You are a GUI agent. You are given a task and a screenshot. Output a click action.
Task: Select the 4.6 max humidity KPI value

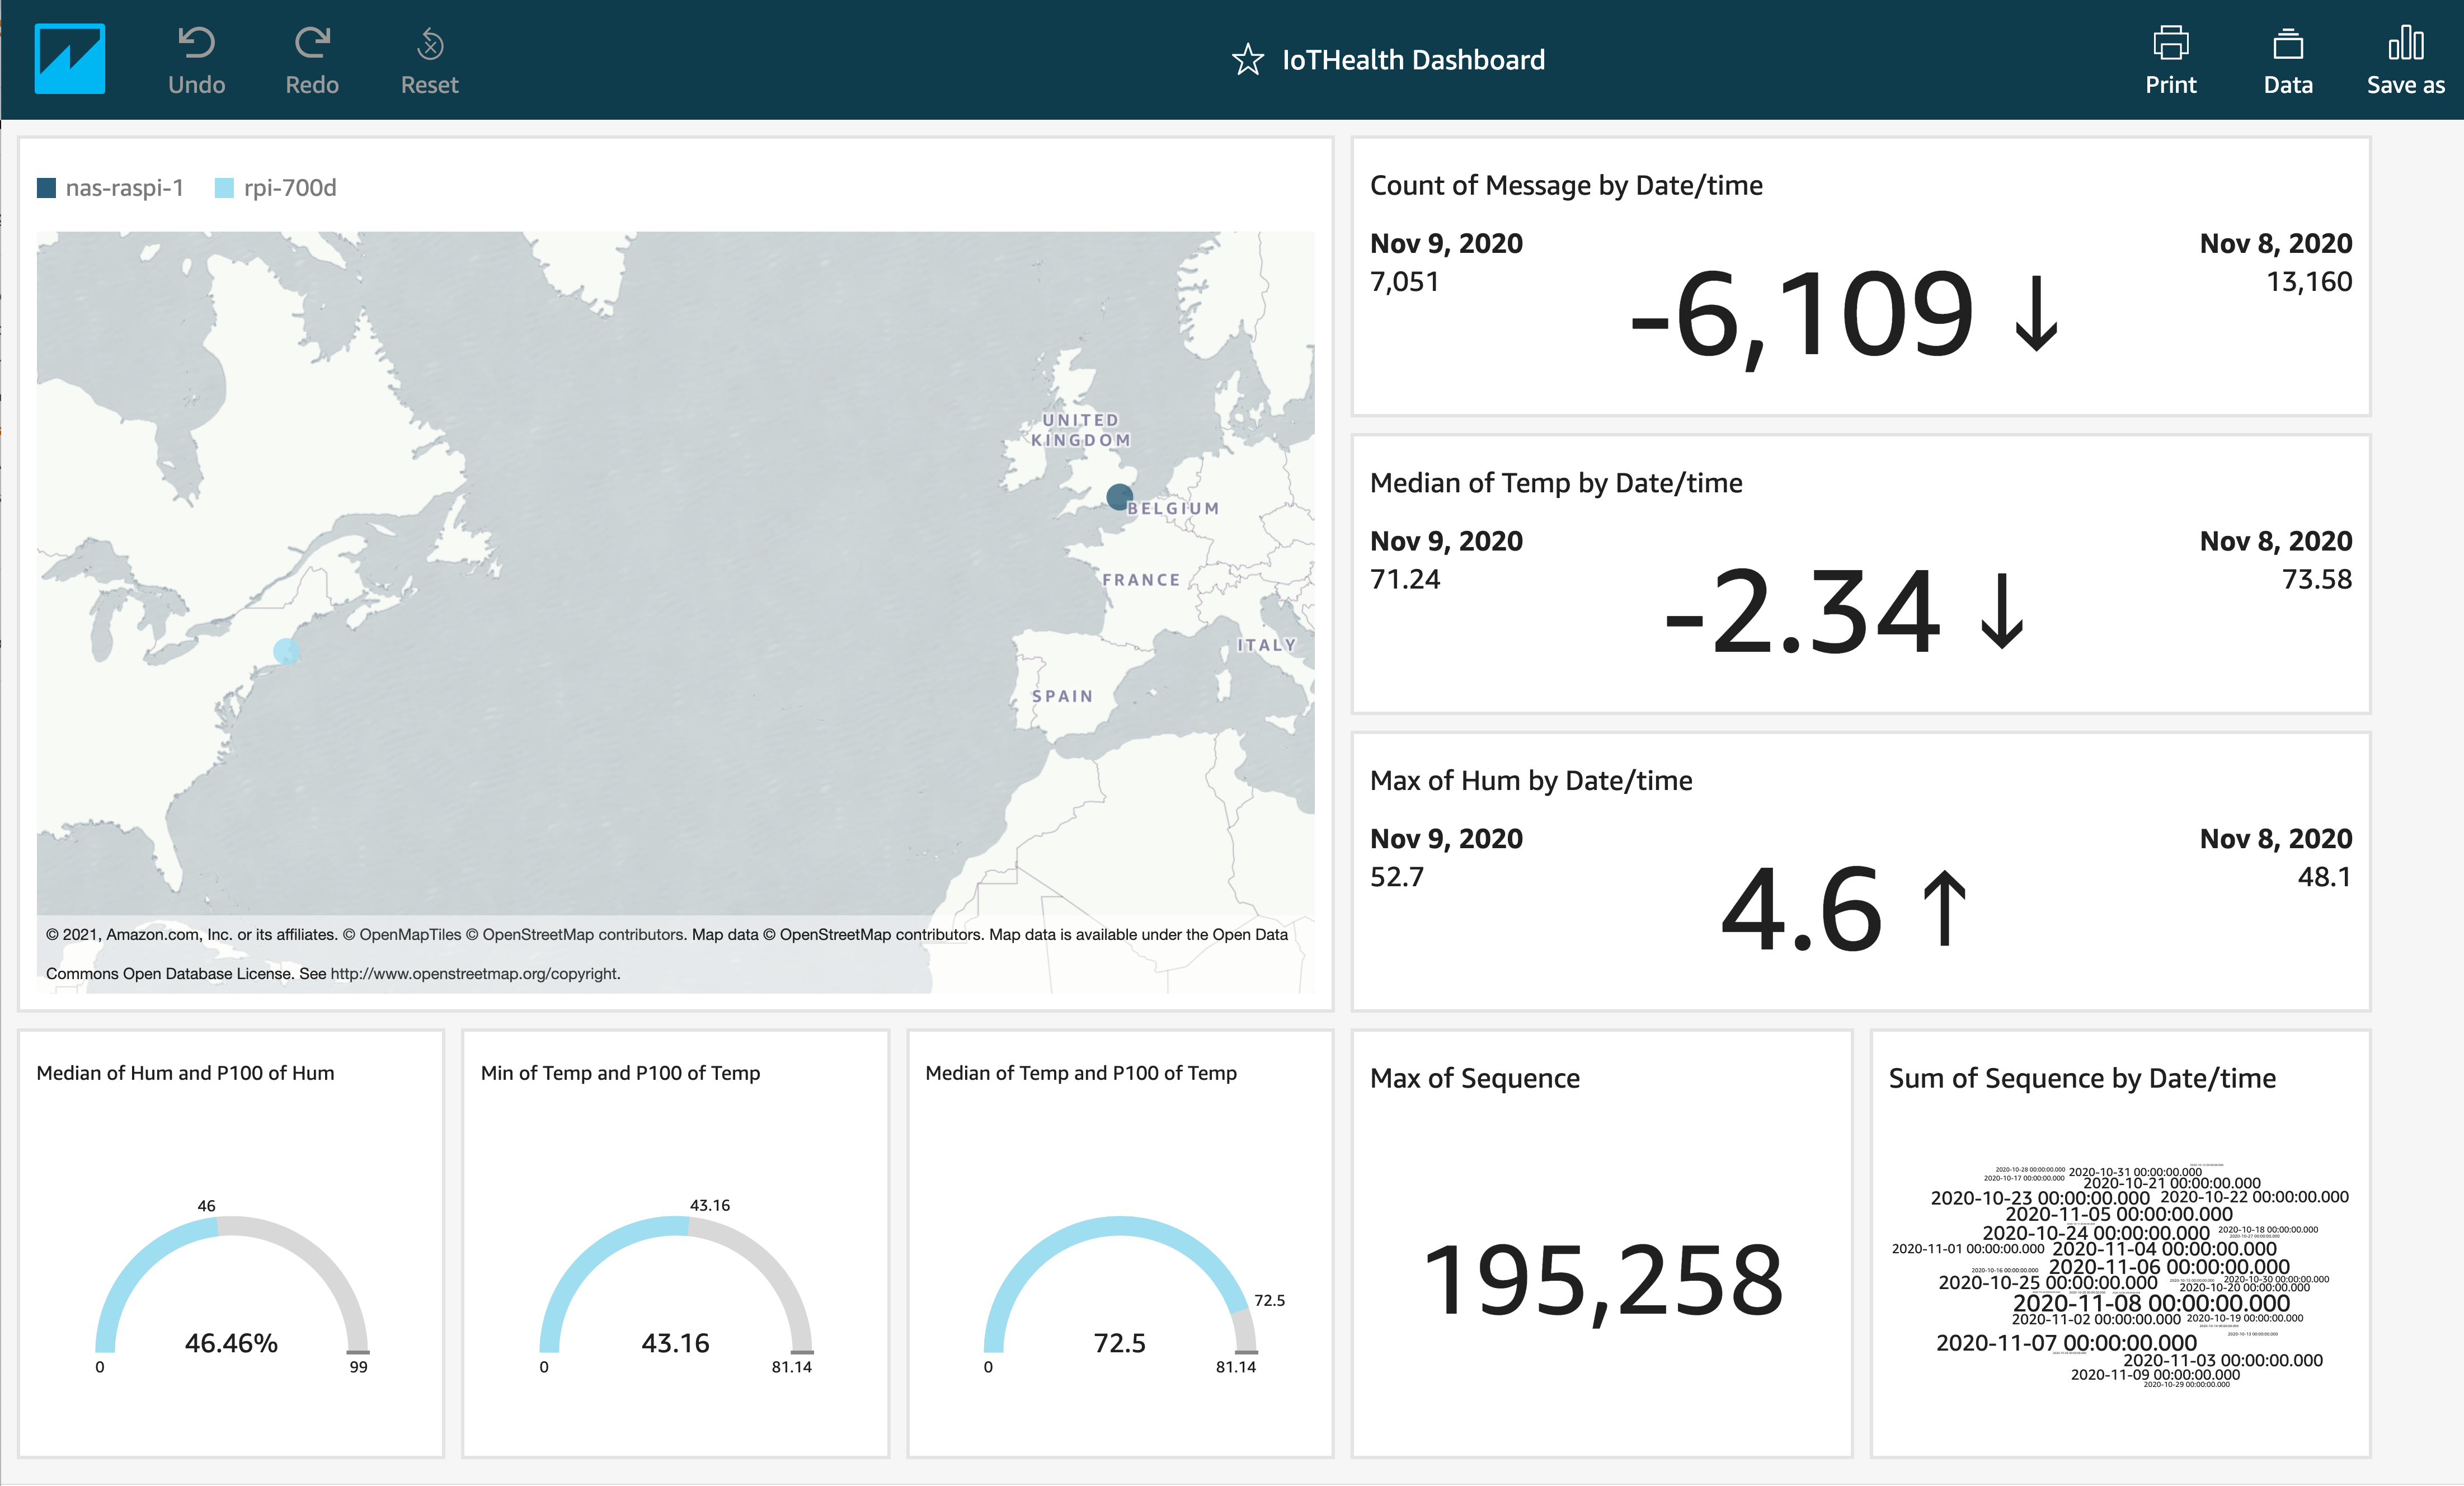1801,909
